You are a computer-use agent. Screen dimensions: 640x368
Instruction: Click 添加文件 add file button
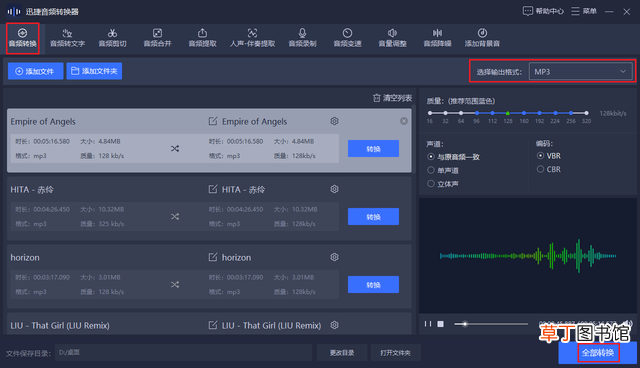coord(36,71)
